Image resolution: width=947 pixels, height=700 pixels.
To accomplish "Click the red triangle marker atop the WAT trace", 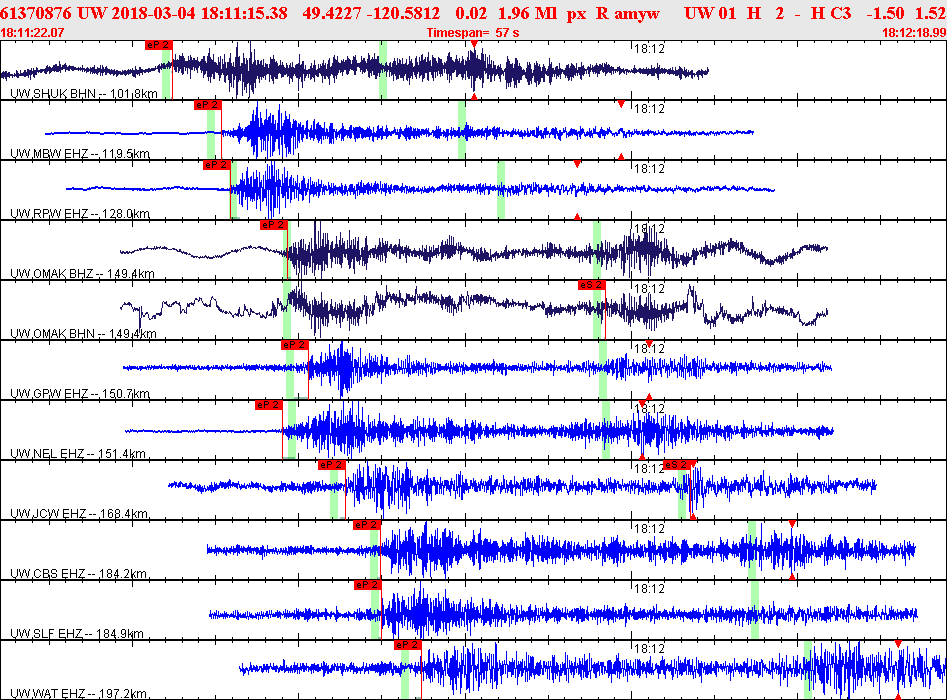I will point(898,644).
